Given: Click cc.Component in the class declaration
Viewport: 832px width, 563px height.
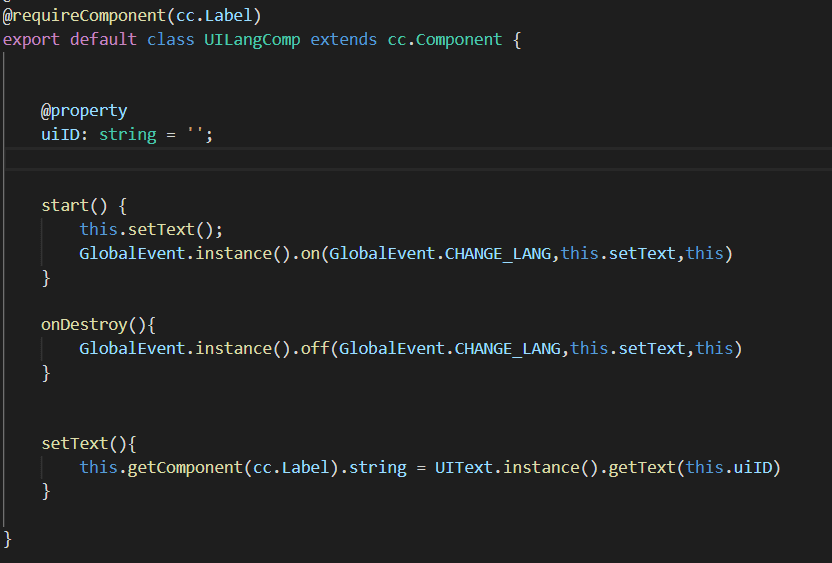Looking at the screenshot, I should tap(445, 40).
